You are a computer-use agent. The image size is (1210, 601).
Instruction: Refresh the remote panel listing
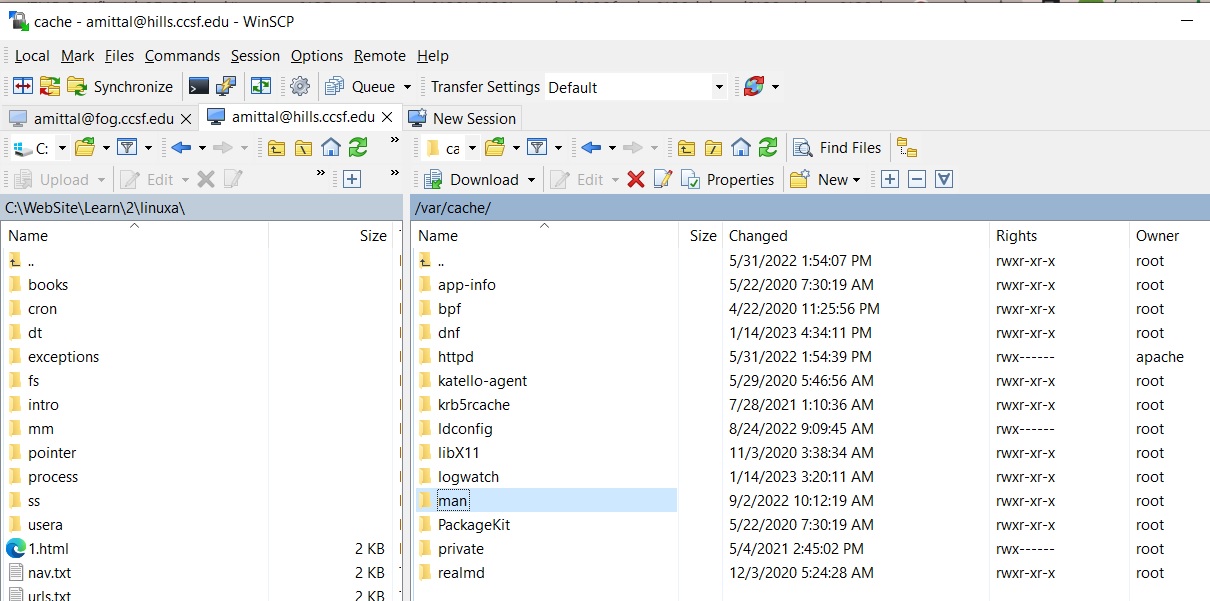click(768, 148)
